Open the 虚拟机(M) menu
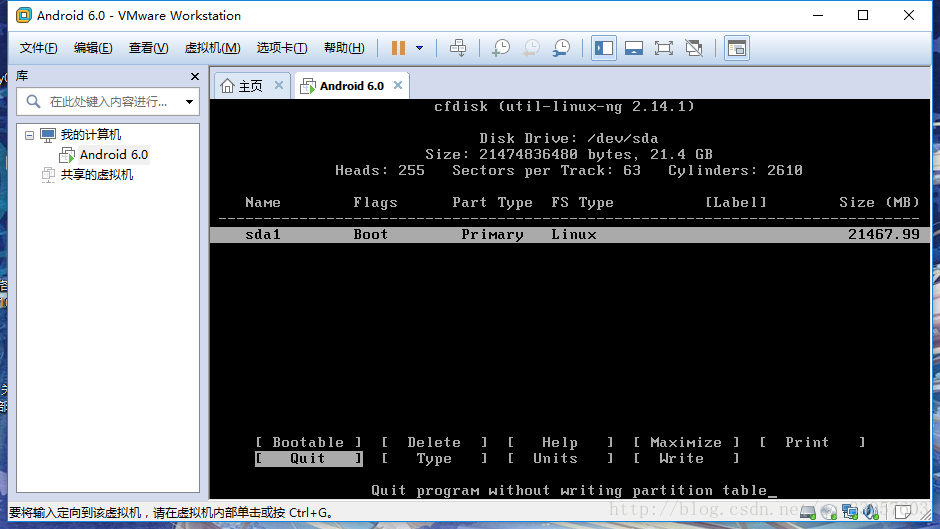The height and width of the screenshot is (529, 940). click(x=212, y=48)
